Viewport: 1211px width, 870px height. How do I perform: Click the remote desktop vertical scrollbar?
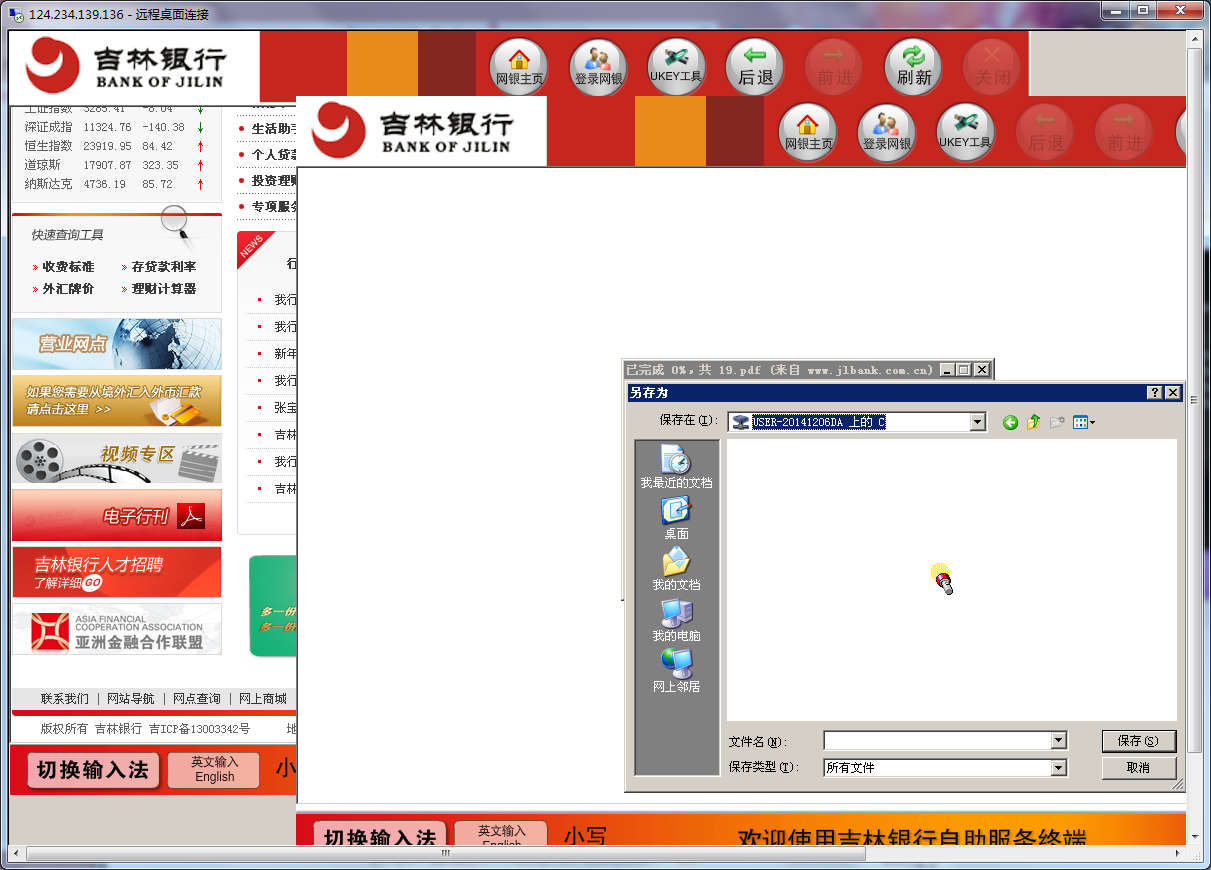[1195, 400]
